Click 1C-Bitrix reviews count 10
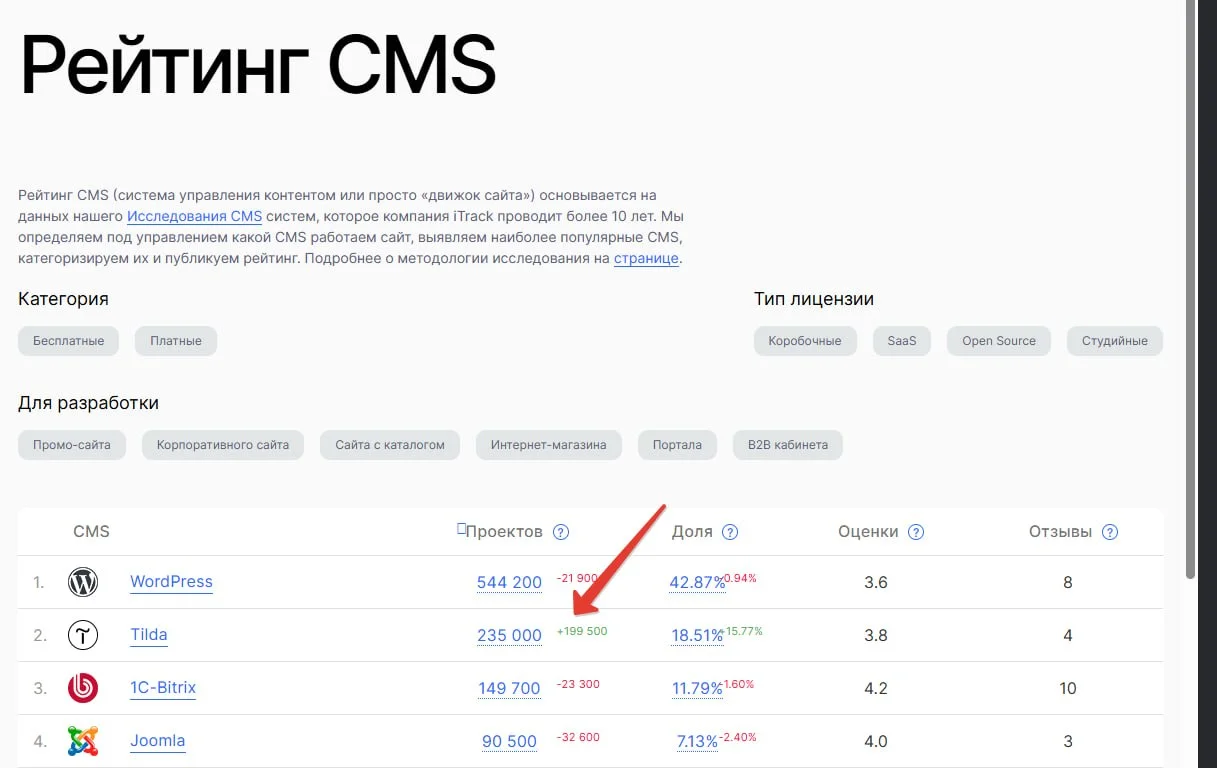 tap(1068, 688)
